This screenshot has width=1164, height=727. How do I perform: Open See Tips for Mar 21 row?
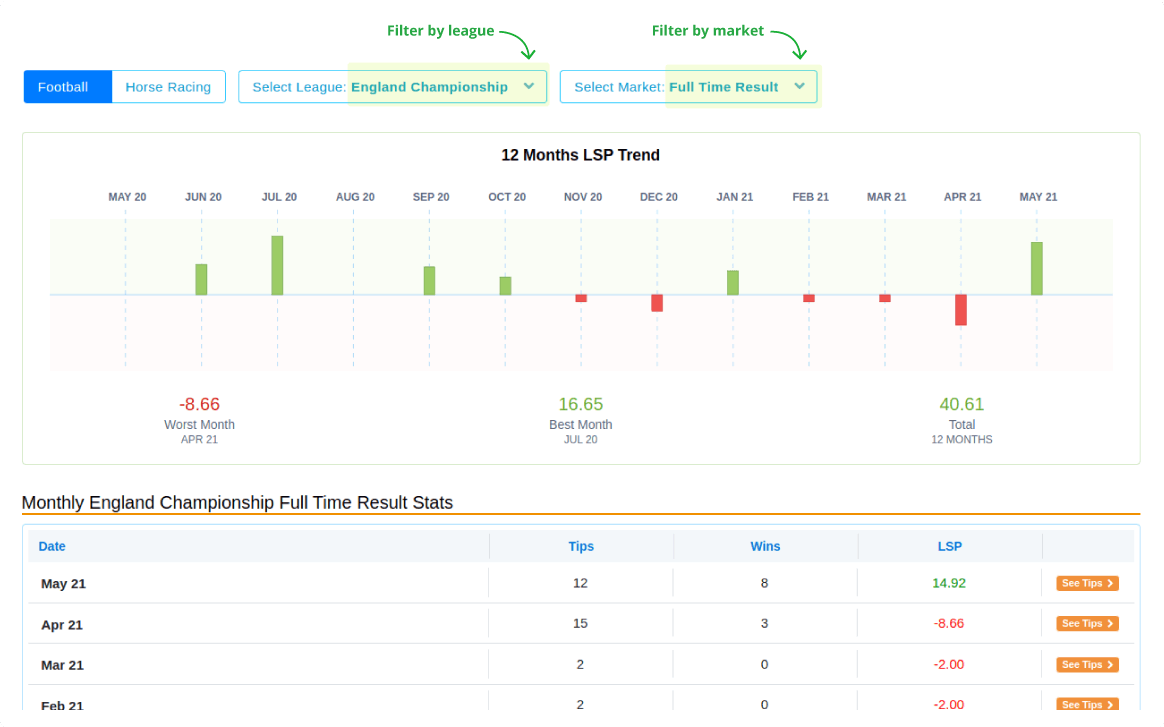tap(1087, 665)
